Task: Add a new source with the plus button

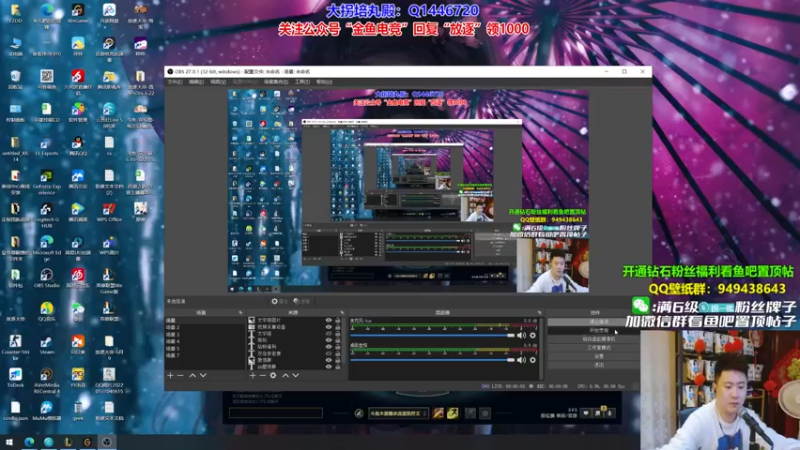Action: [253, 376]
